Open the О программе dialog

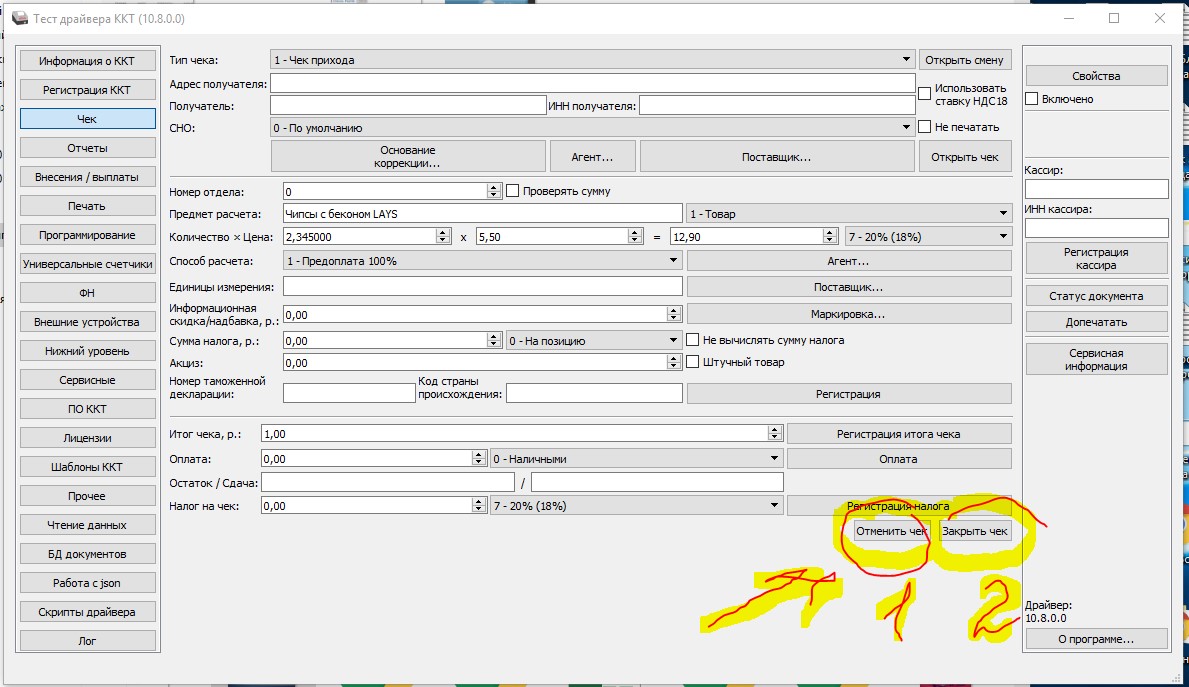[1096, 639]
